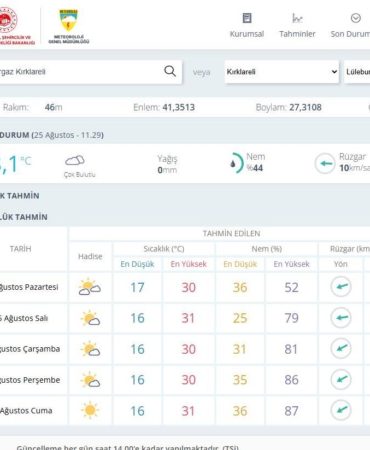Click the Ağustos Salı date row
The height and width of the screenshot is (450, 370).
click(24, 318)
